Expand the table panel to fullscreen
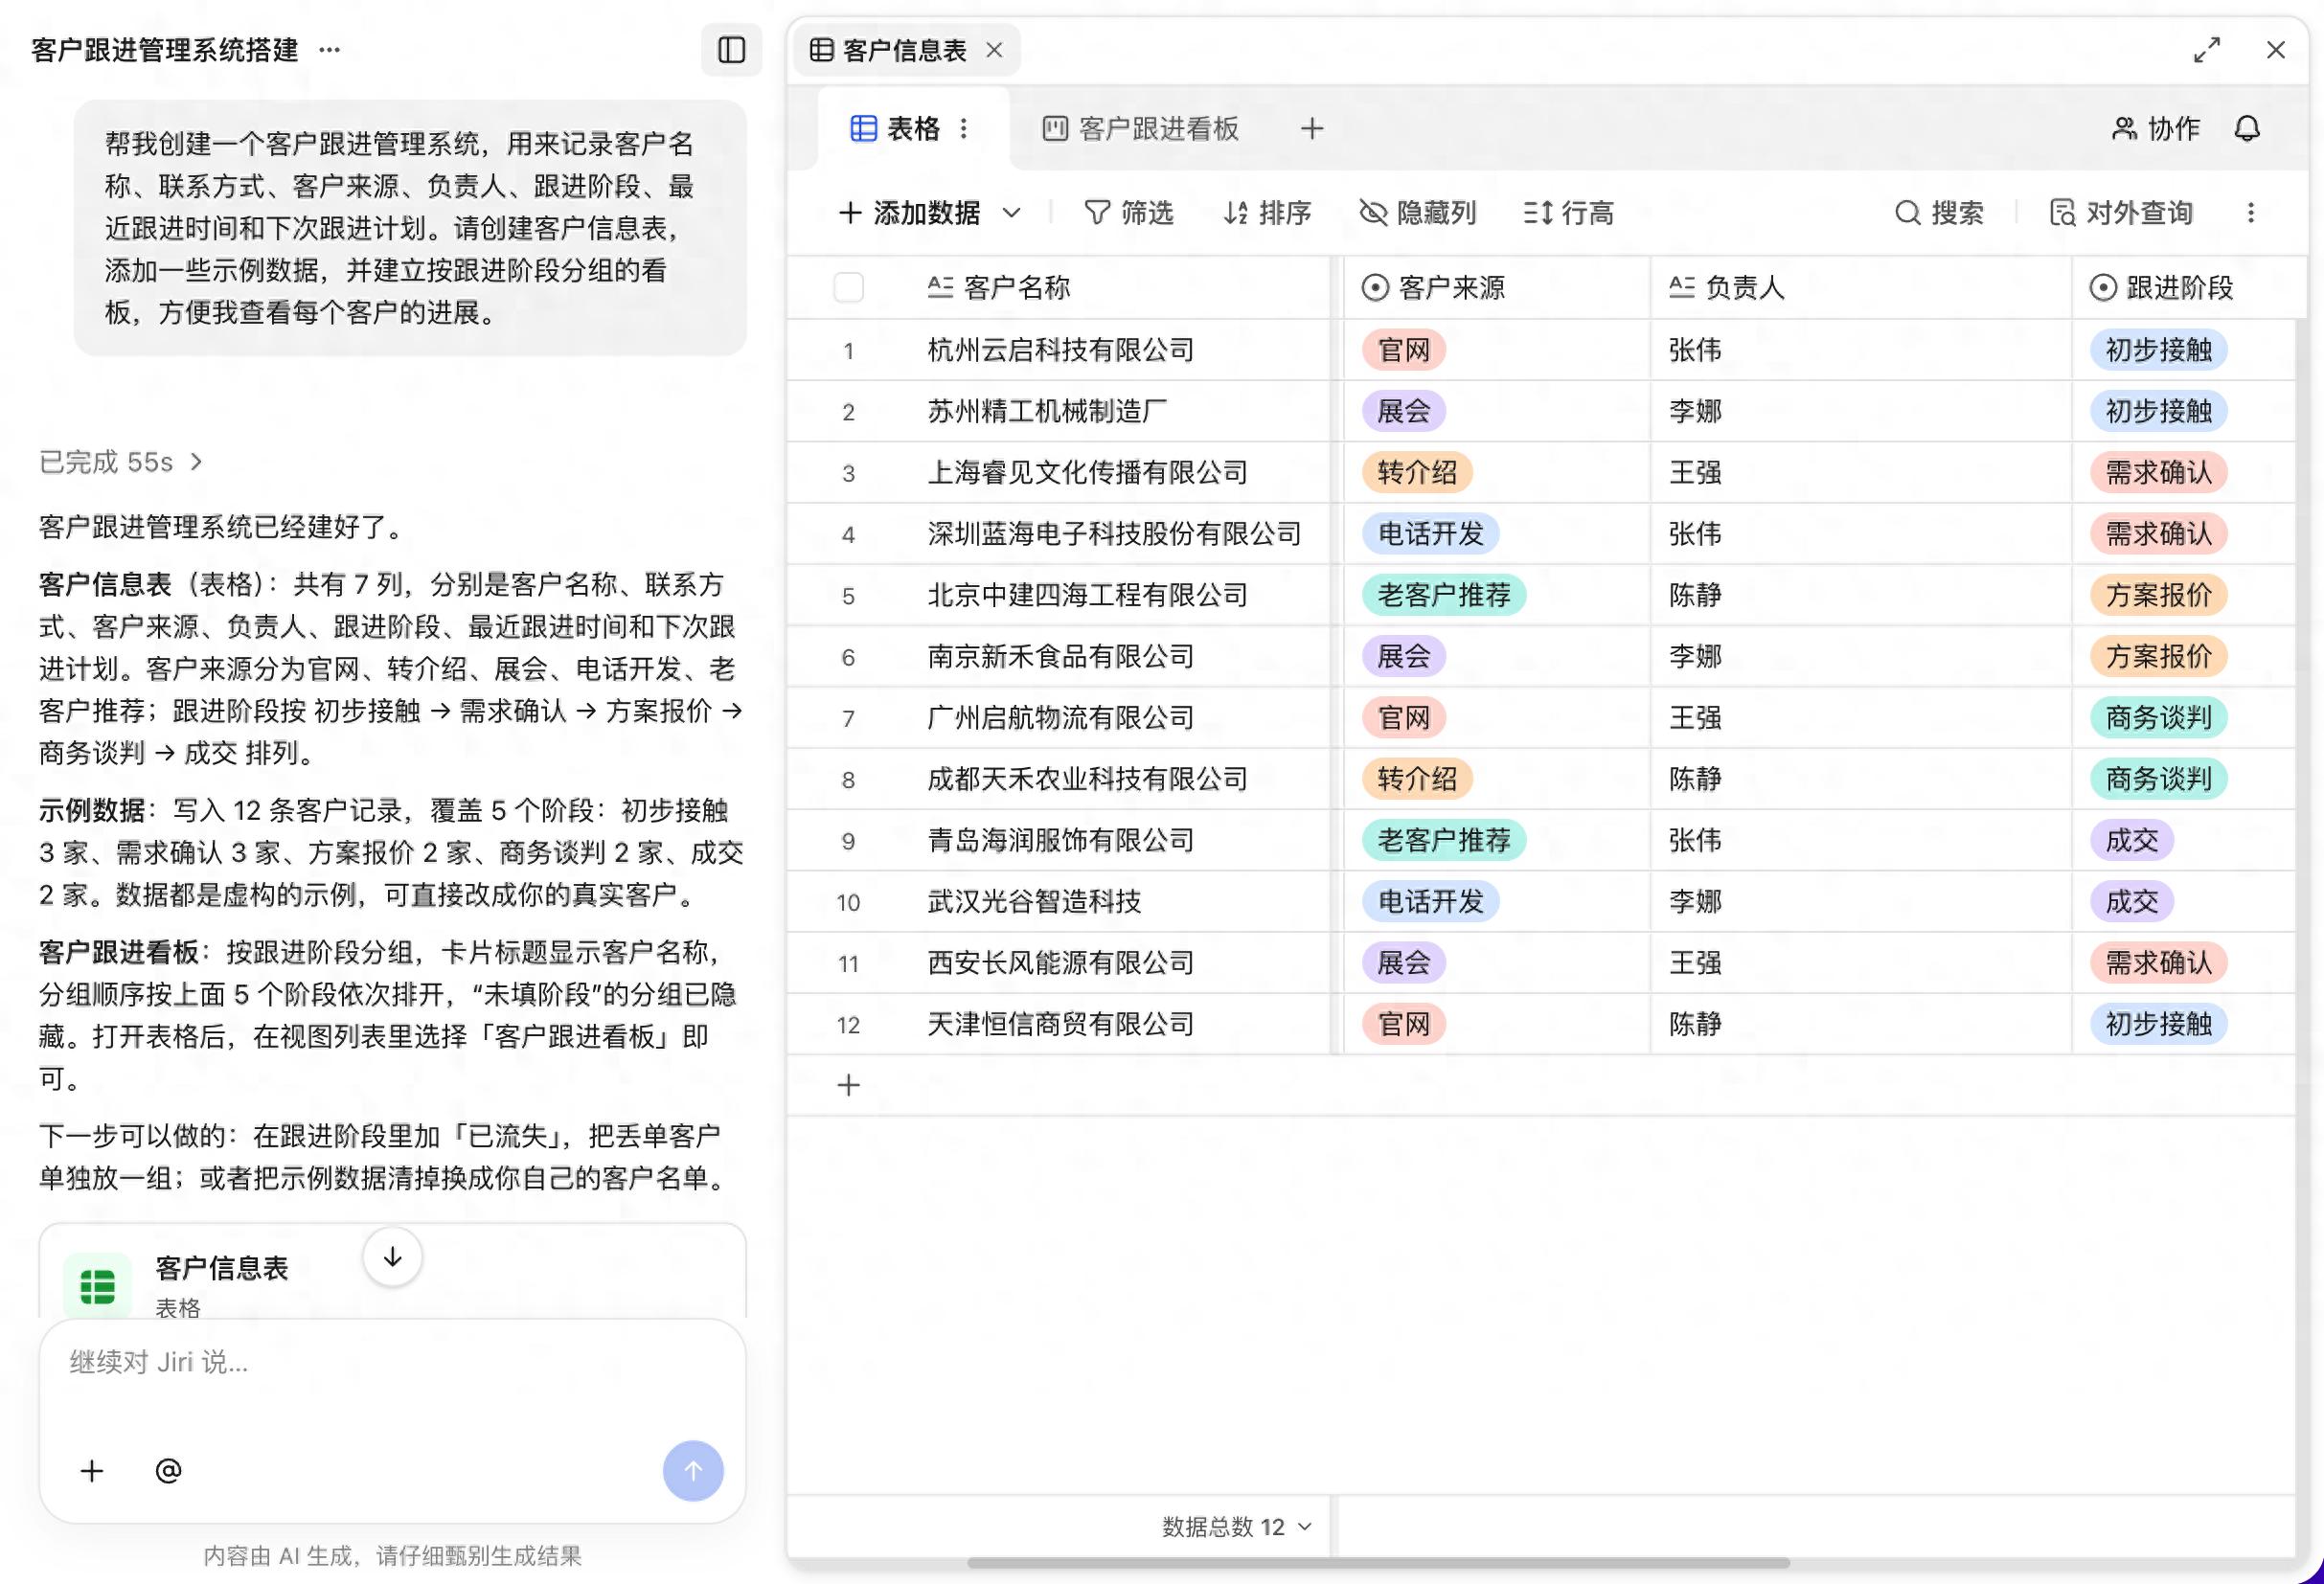2324x1584 pixels. (x=2206, y=50)
